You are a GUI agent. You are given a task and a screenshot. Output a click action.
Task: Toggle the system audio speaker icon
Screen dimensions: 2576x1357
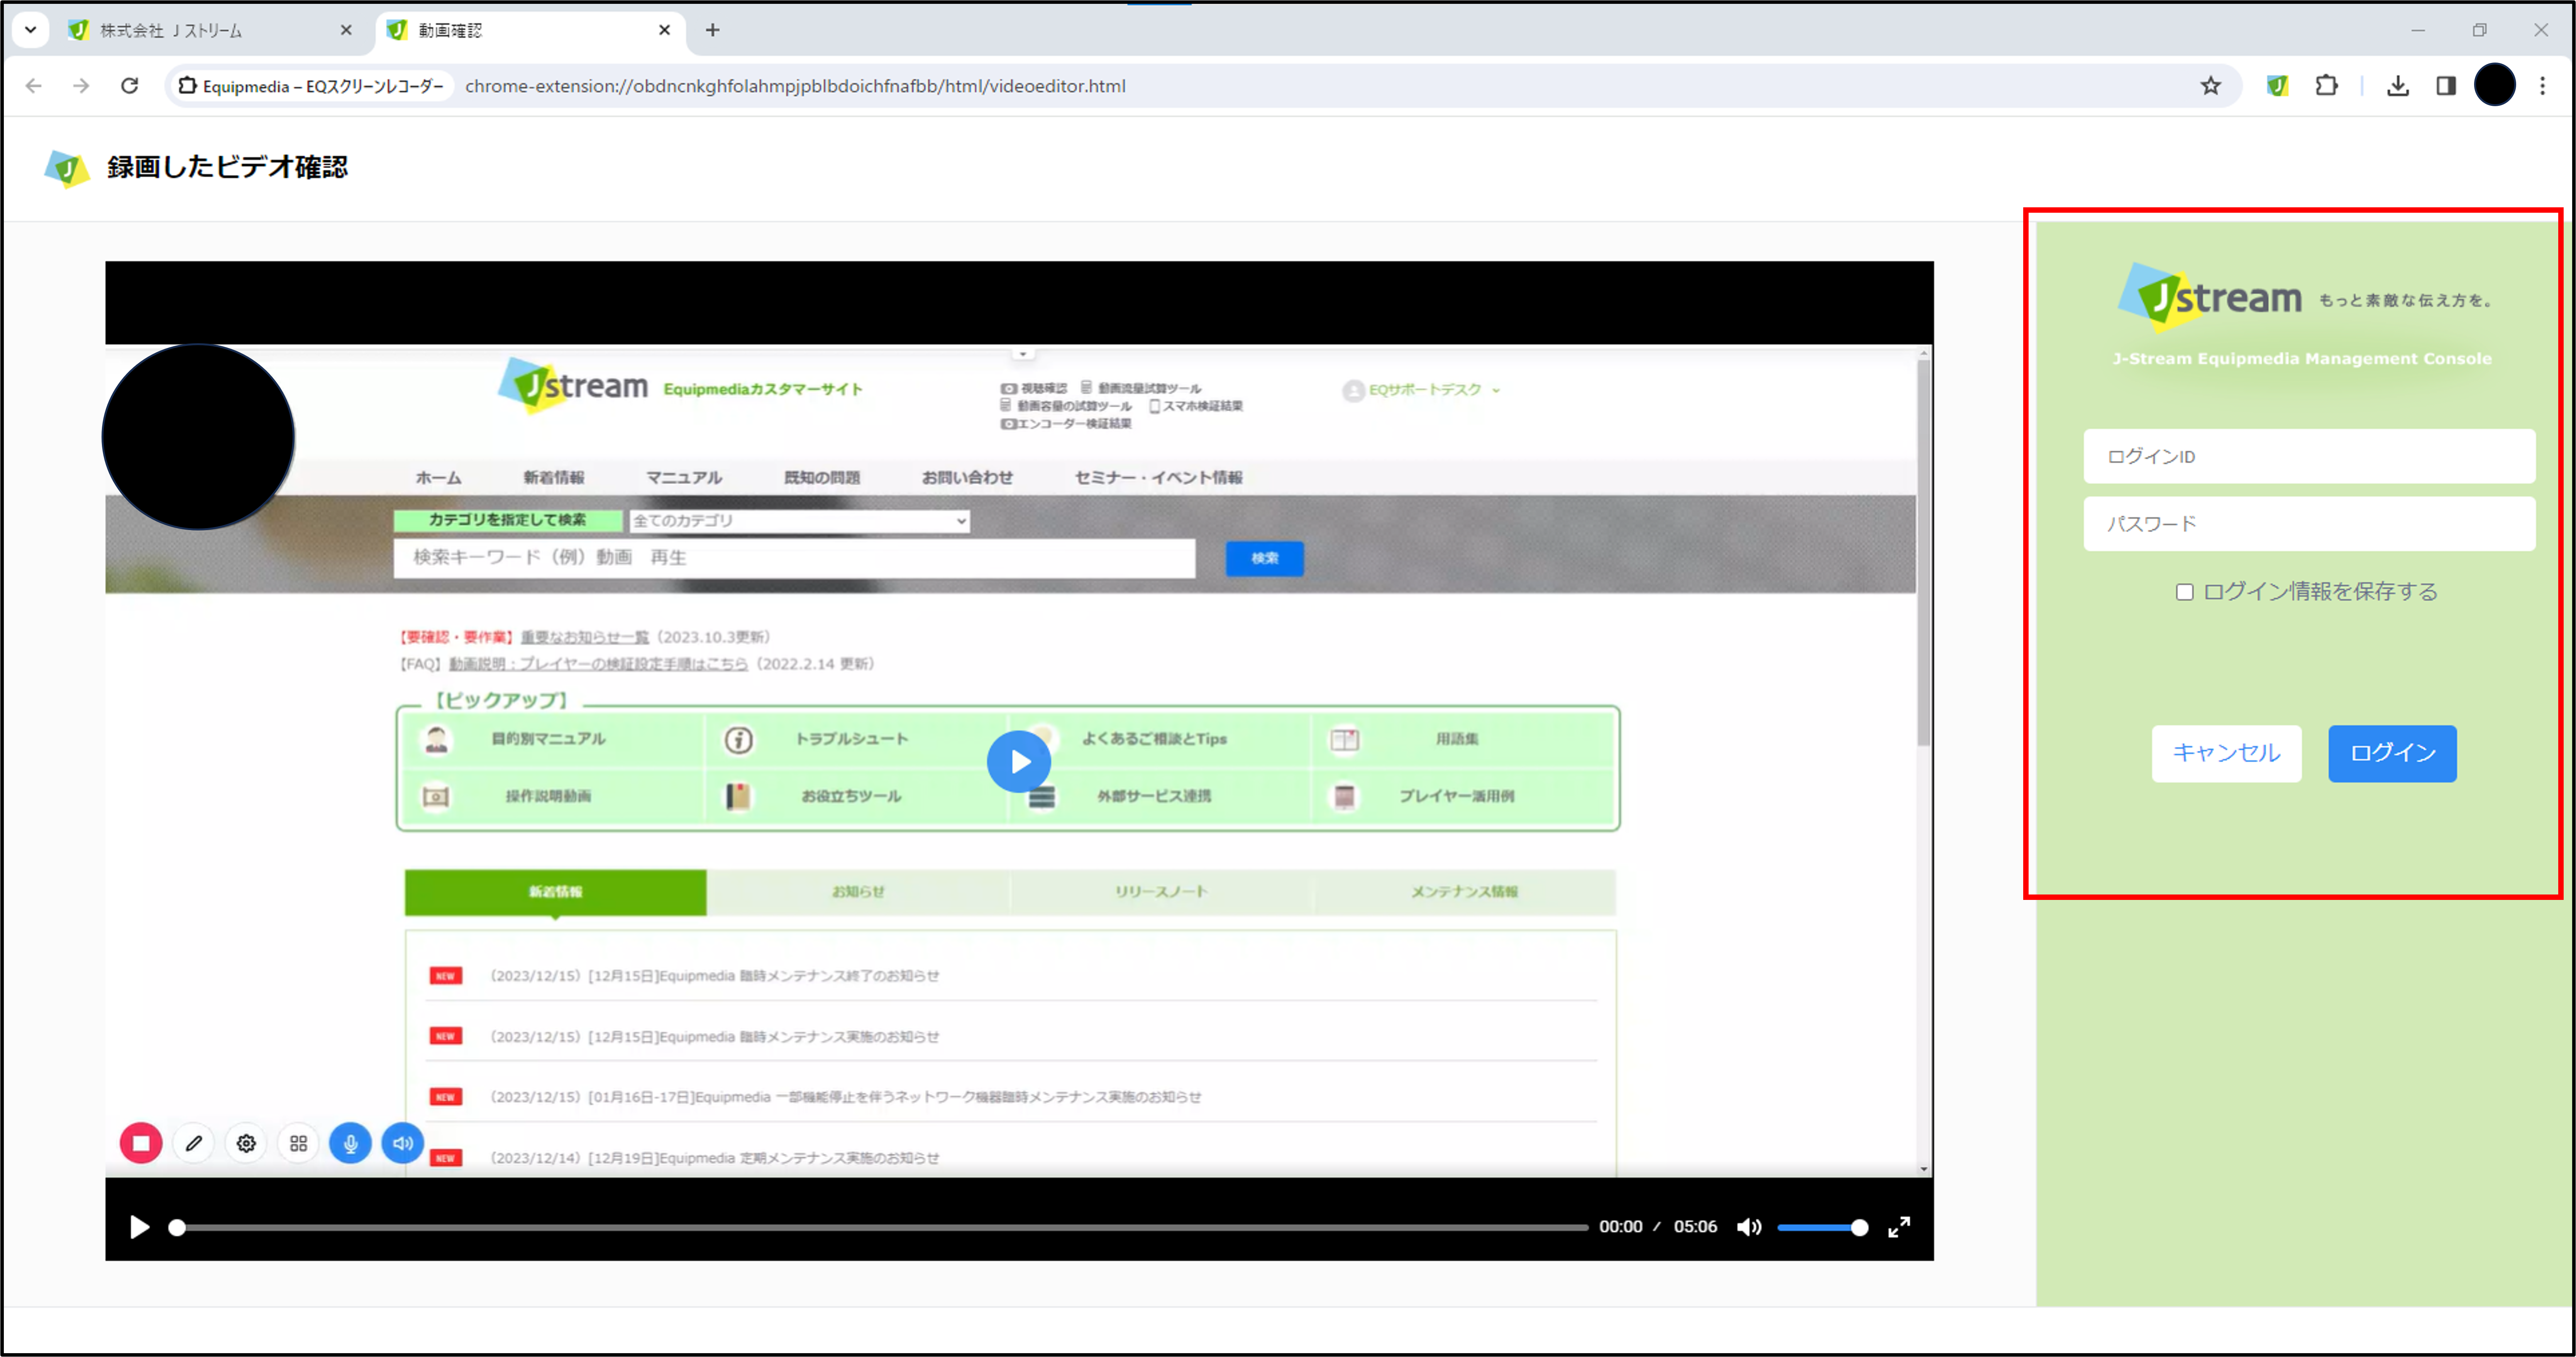403,1143
